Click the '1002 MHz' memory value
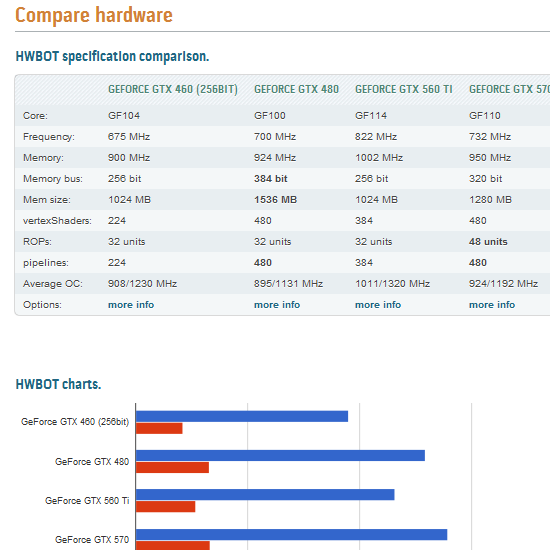Image resolution: width=550 pixels, height=550 pixels. tap(379, 157)
